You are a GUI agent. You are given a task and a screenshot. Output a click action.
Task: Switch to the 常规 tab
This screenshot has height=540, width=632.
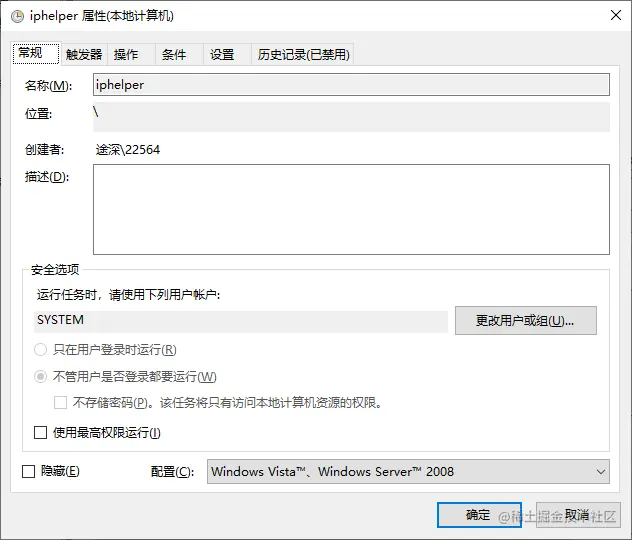click(x=36, y=53)
